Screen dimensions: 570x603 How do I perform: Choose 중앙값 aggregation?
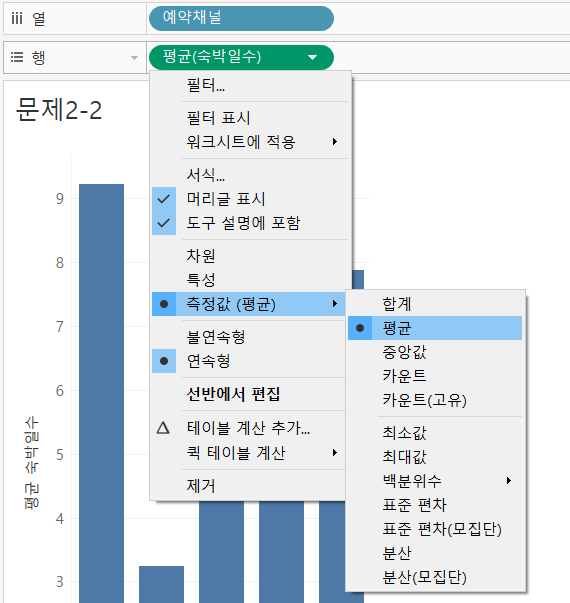pos(435,352)
